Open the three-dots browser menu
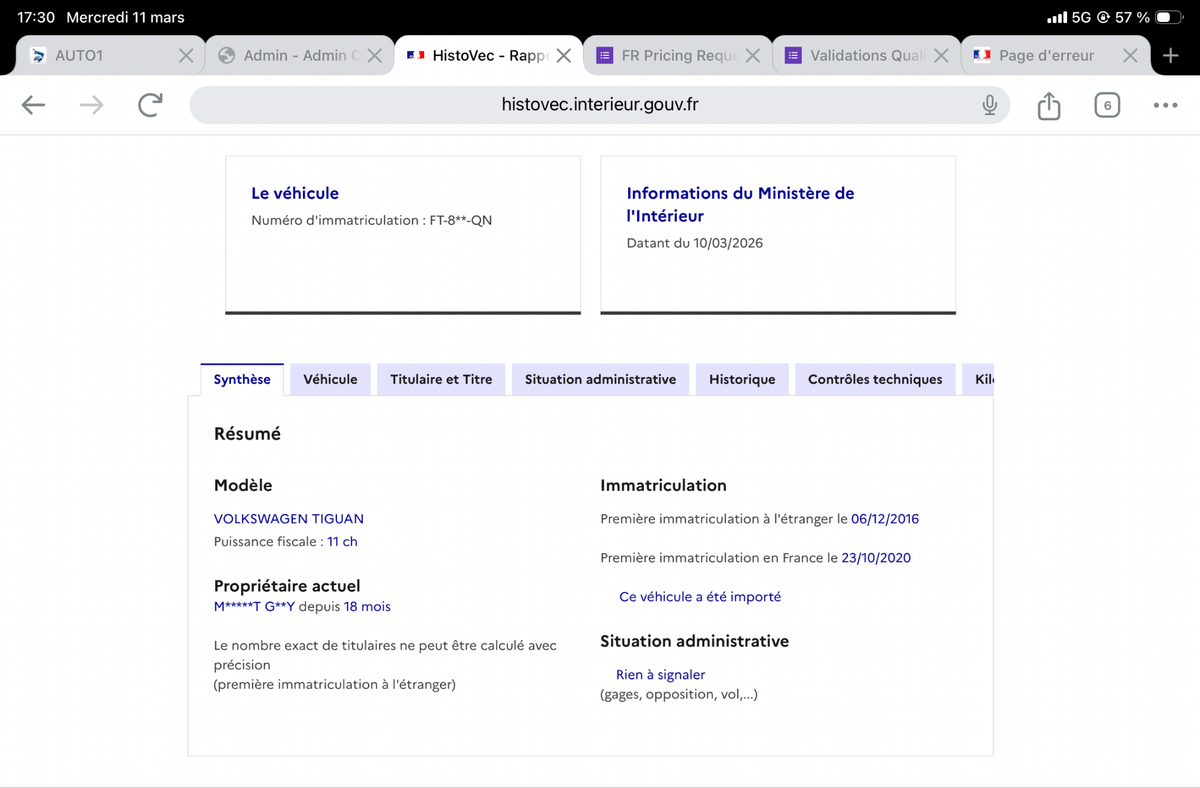 click(x=1165, y=105)
